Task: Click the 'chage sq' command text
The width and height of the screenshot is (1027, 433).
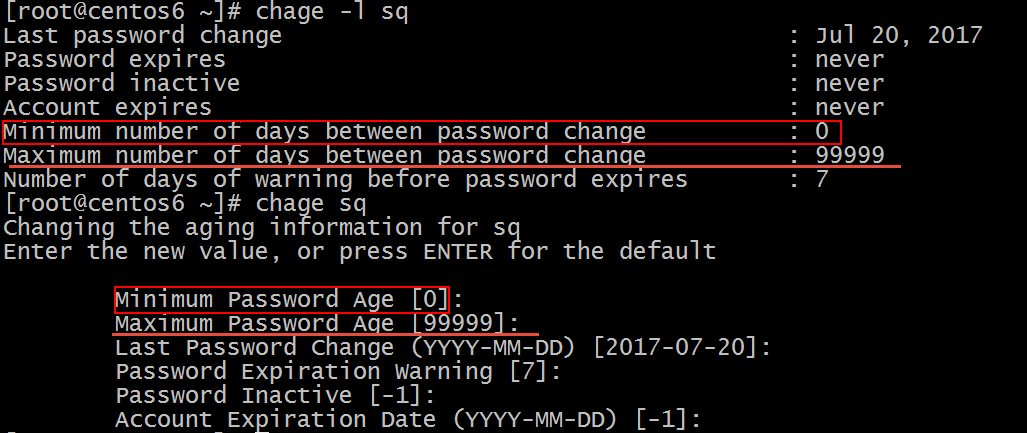Action: 311,204
